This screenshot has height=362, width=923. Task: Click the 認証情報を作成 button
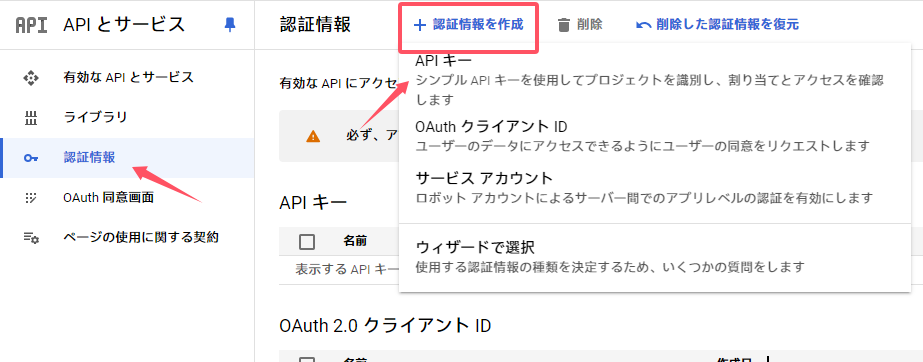[469, 25]
